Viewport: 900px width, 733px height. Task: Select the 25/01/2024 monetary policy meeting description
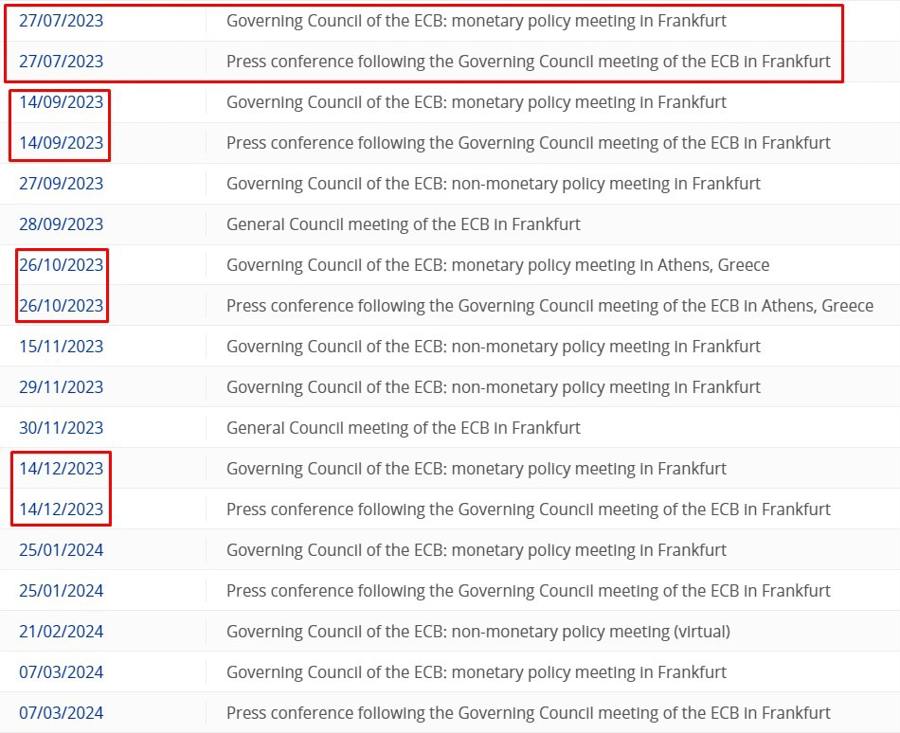(476, 550)
